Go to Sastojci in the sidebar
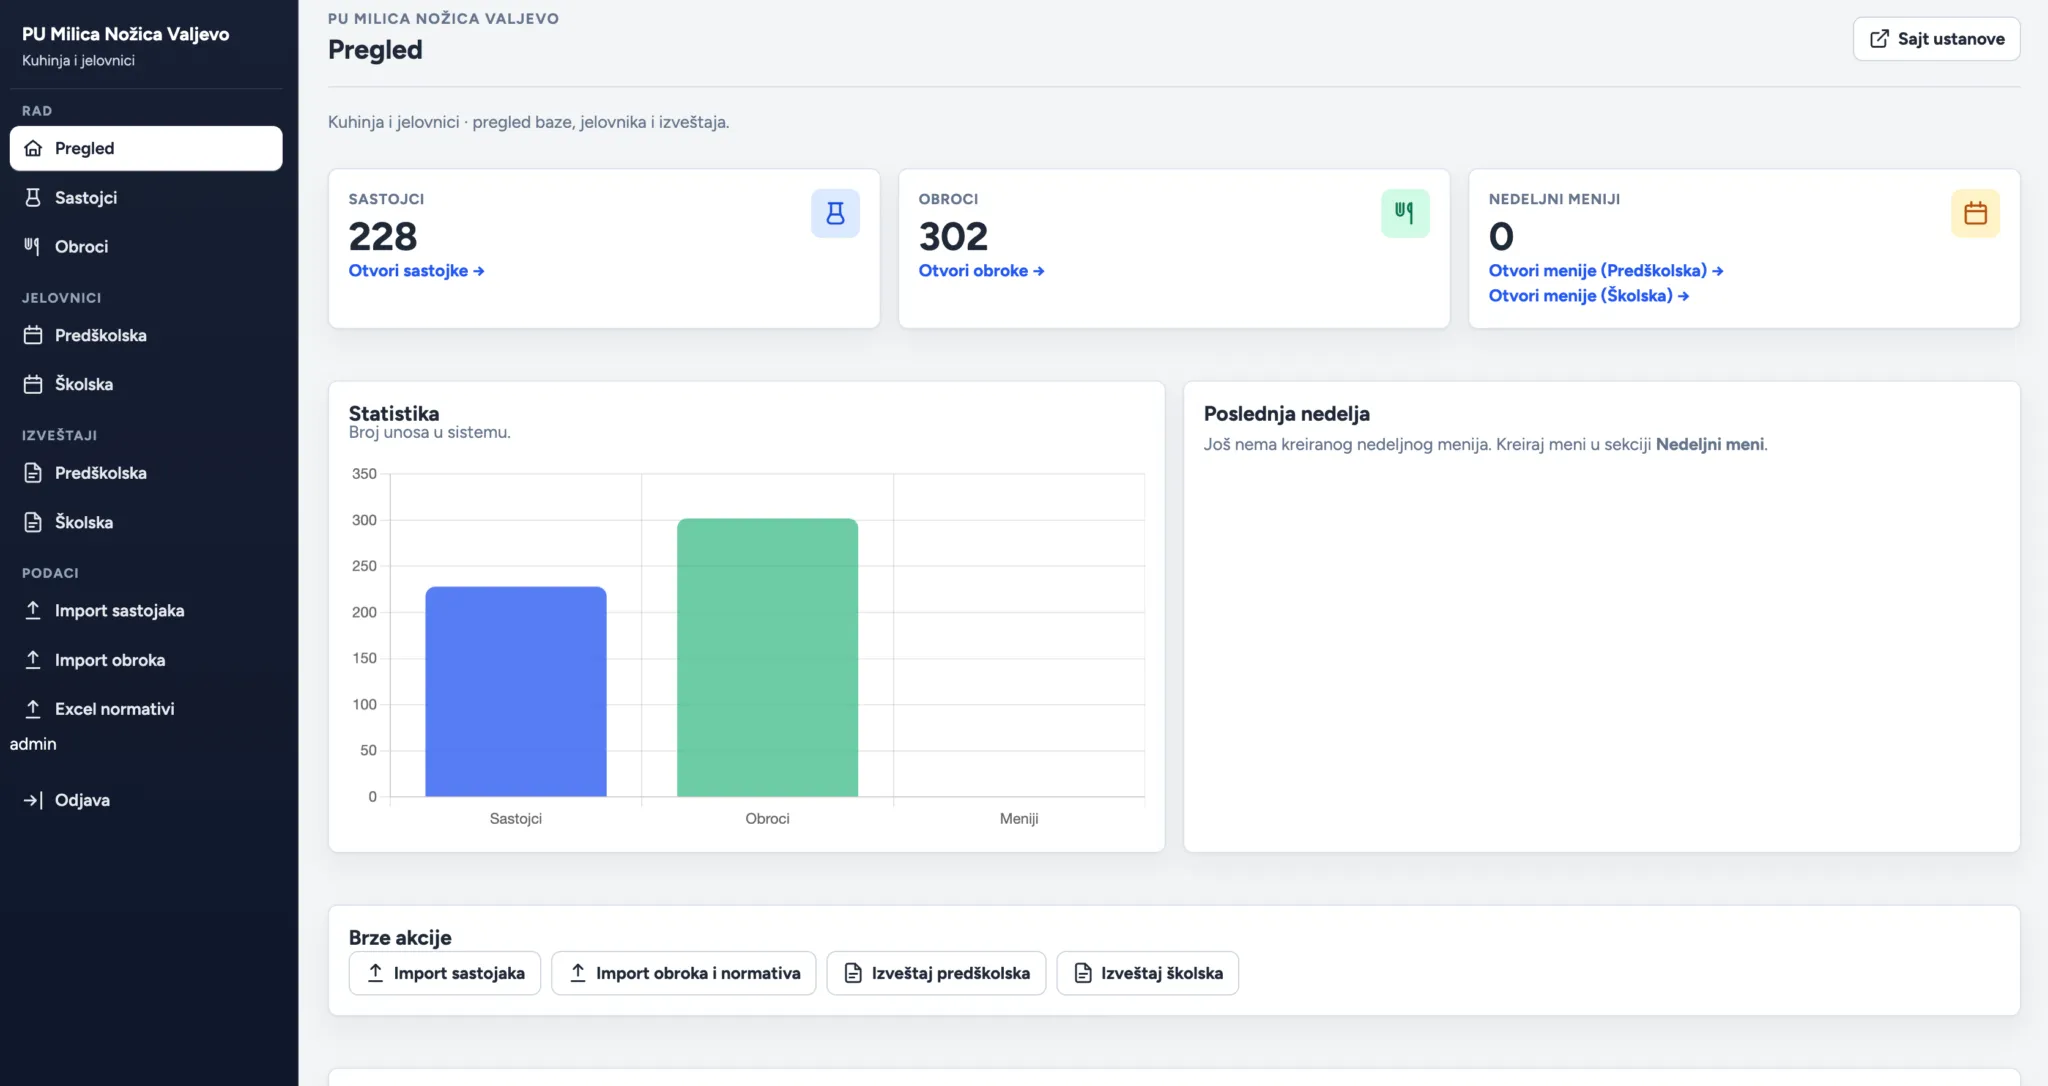This screenshot has width=2048, height=1086. pyautogui.click(x=146, y=197)
